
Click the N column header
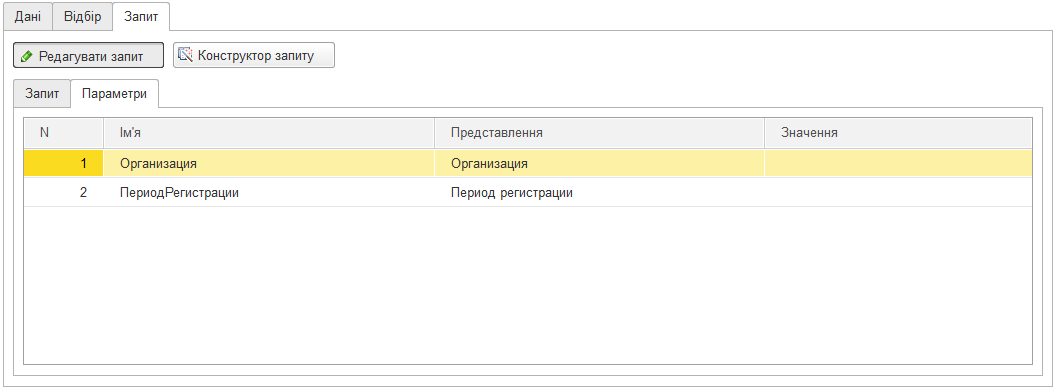tap(64, 133)
